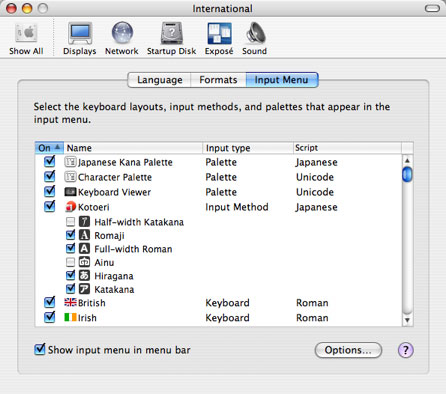Open the Displays preference pane
Screen dimensions: 446x394
80,39
